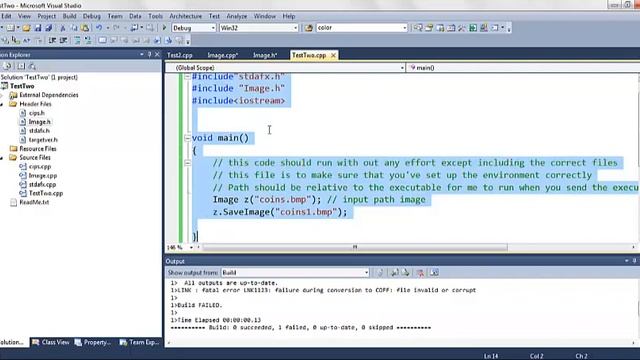The width and height of the screenshot is (640, 360).
Task: Open the Project menu
Action: [x=47, y=16]
